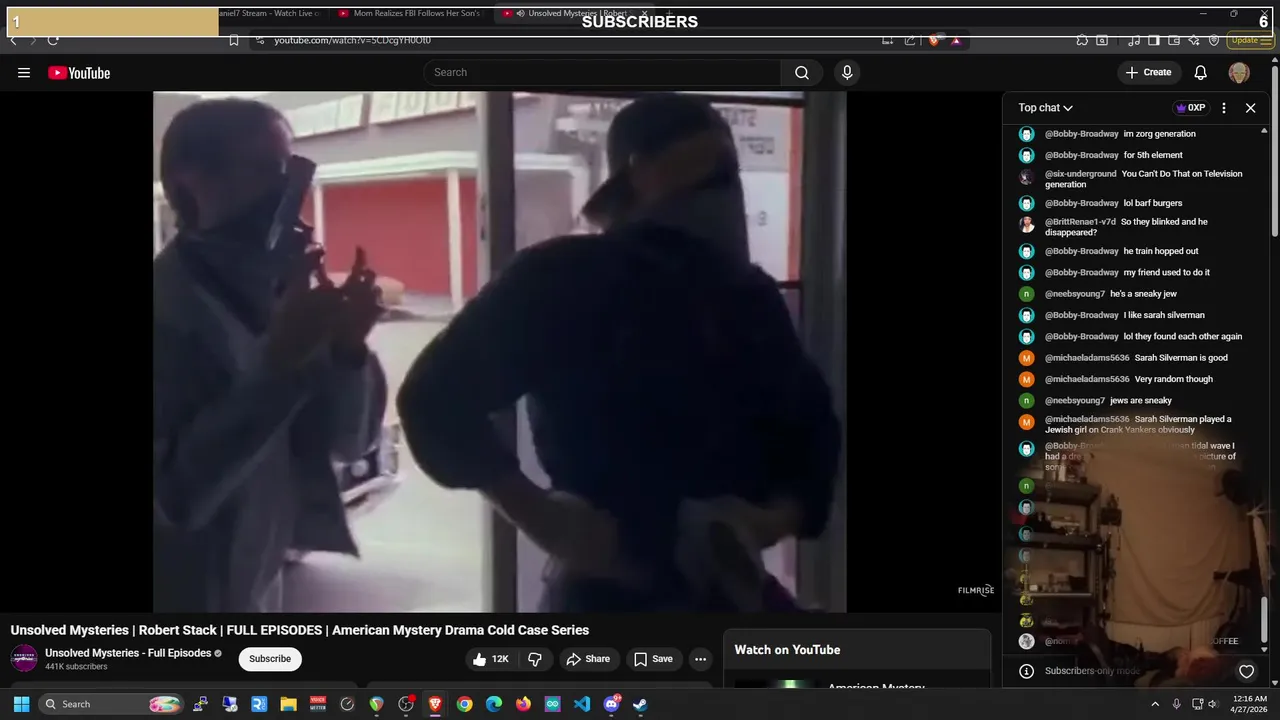Select the 'Unsolved Mysteries | Robert' tab
Screen dimensions: 1280x720
577,14
